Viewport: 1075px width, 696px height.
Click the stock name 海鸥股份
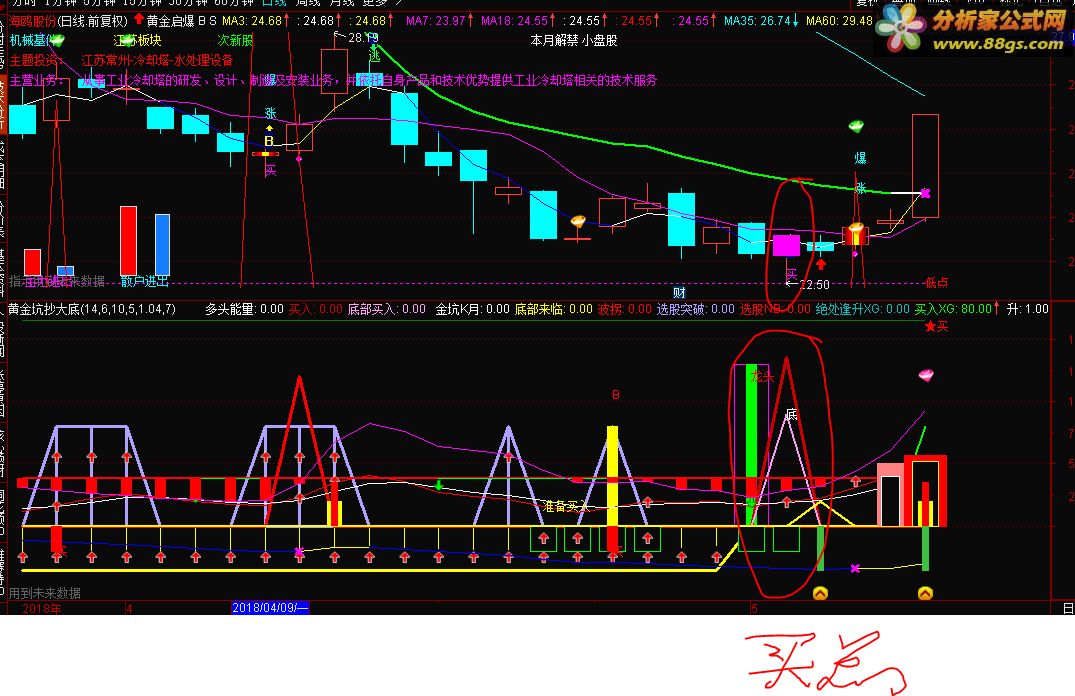coord(32,21)
